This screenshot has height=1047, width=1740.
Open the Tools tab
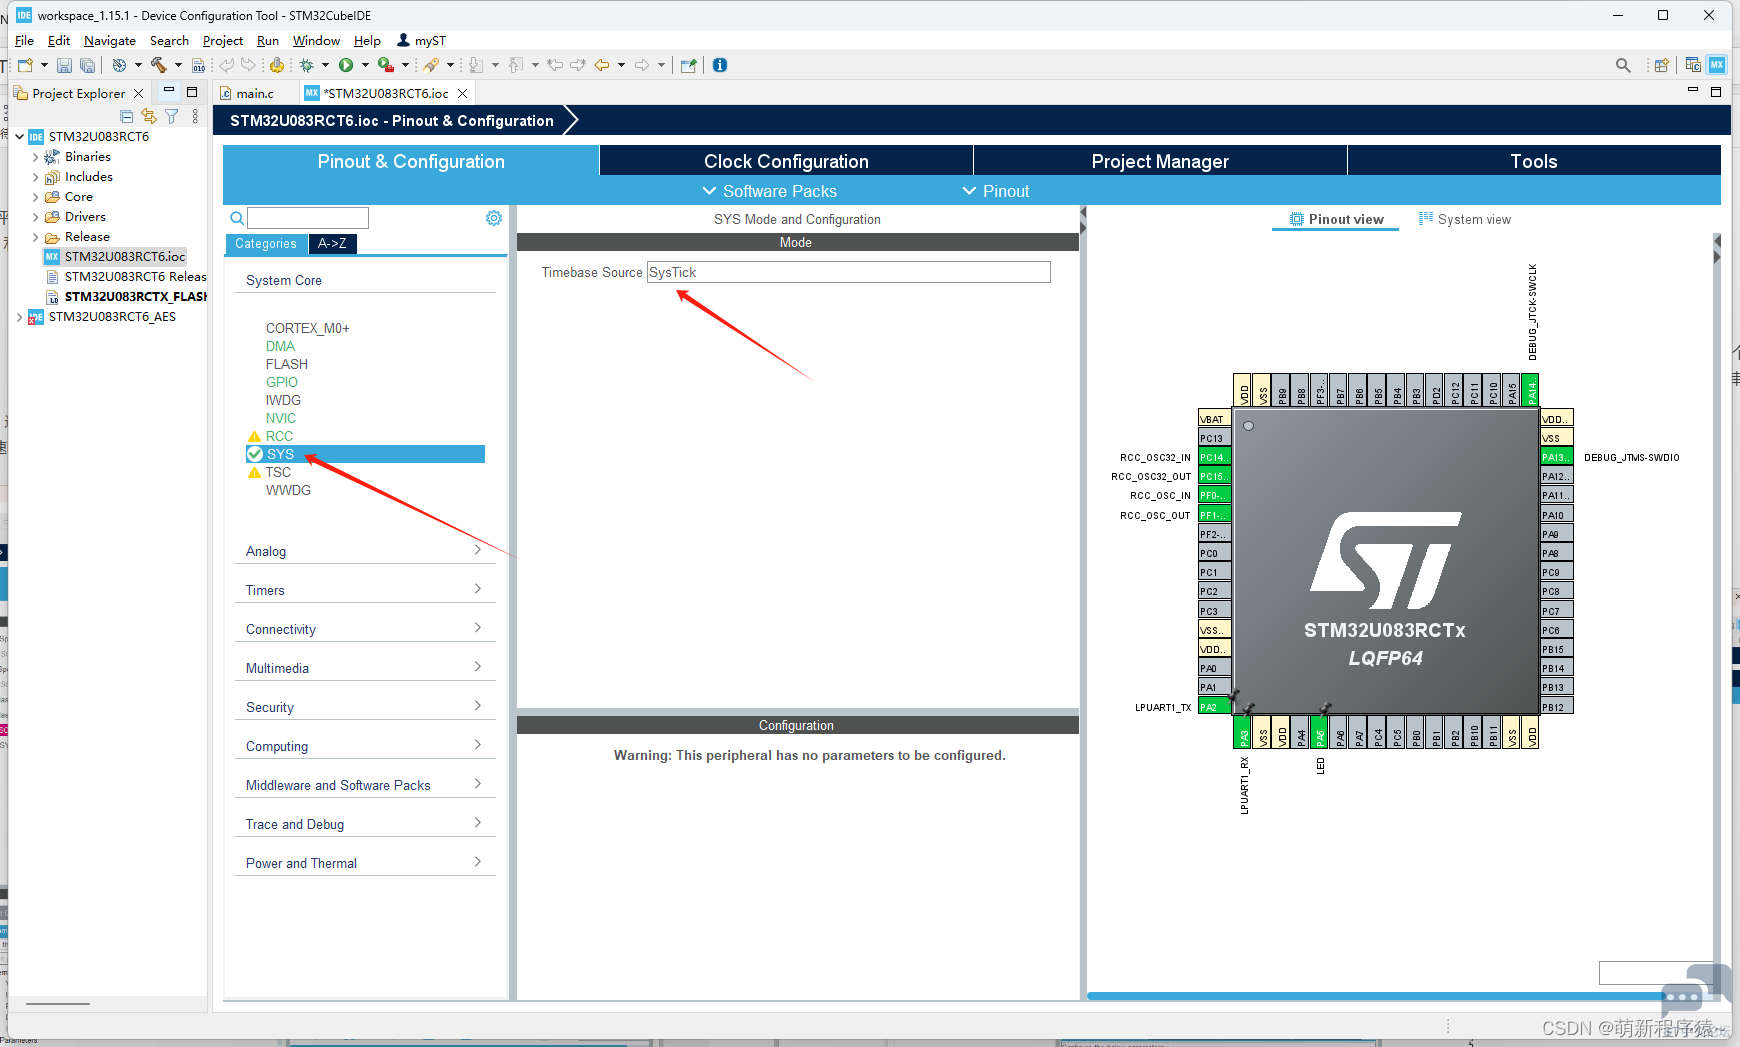(x=1534, y=161)
